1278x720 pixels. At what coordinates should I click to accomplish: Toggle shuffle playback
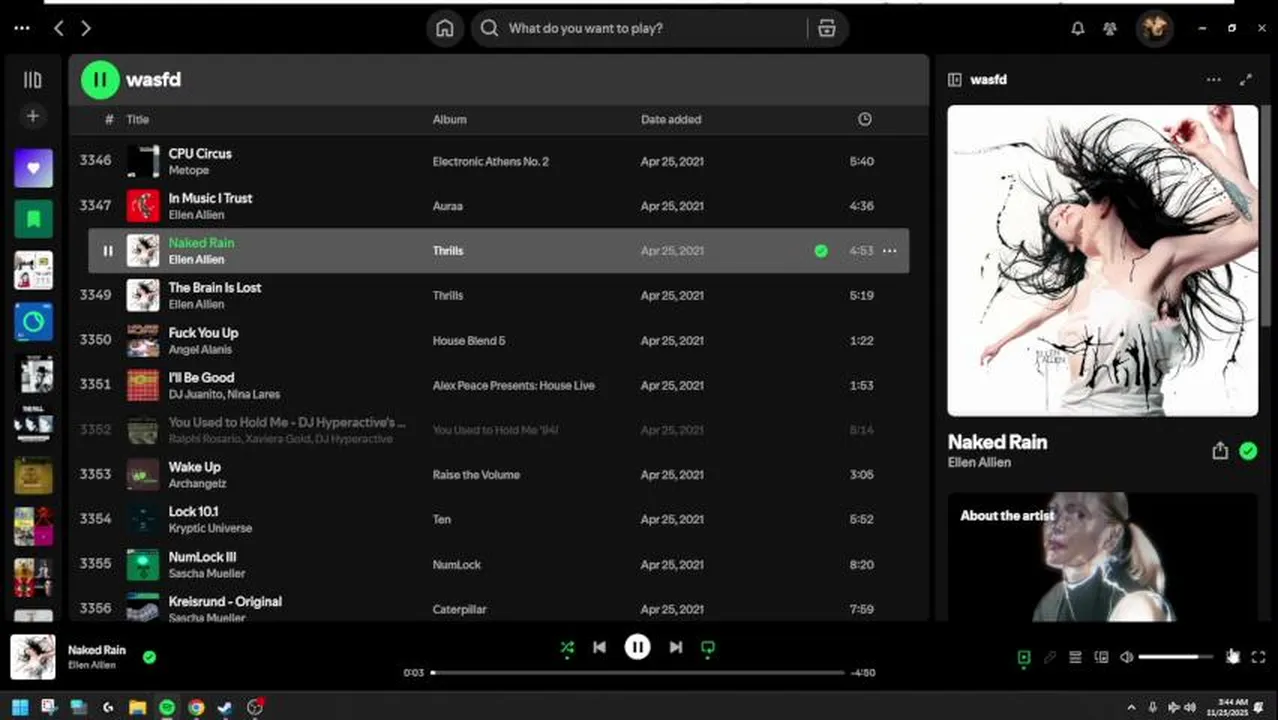click(x=567, y=648)
